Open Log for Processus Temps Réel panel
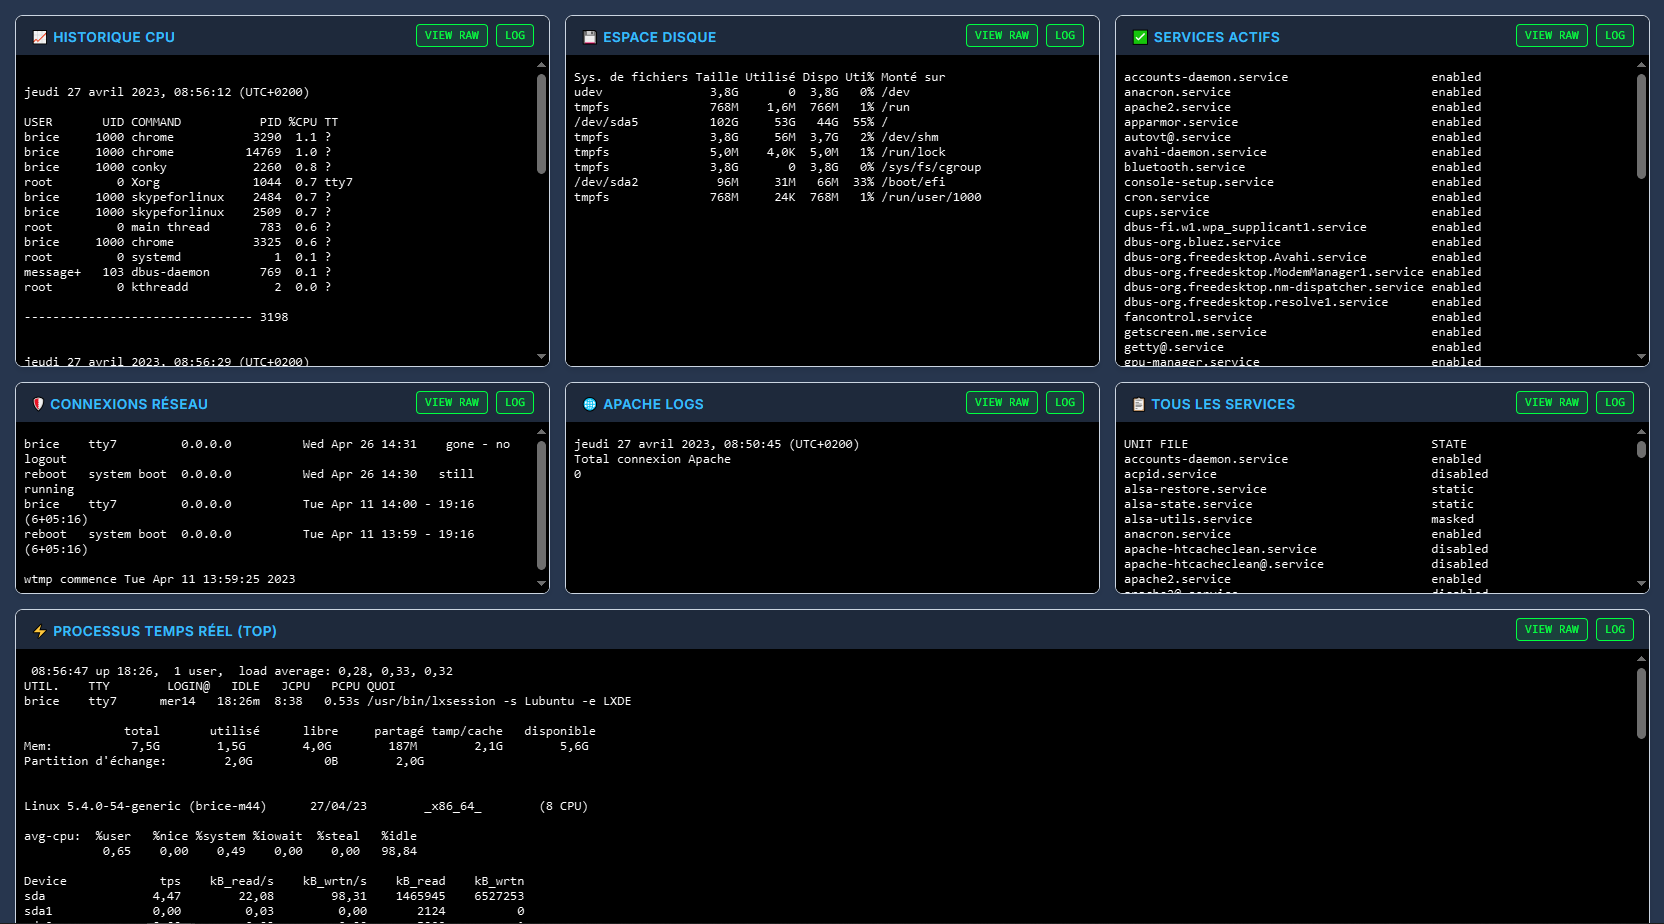The height and width of the screenshot is (924, 1664). pyautogui.click(x=1615, y=629)
